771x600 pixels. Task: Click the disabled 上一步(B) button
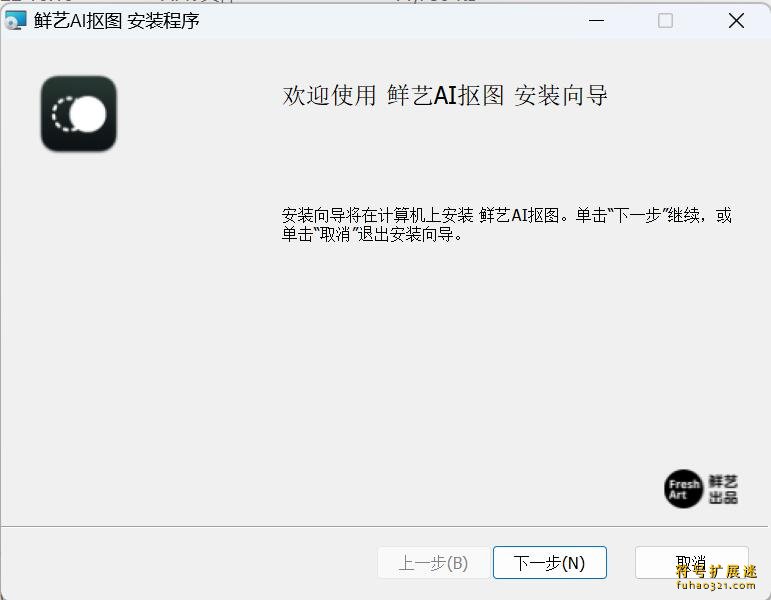click(433, 563)
